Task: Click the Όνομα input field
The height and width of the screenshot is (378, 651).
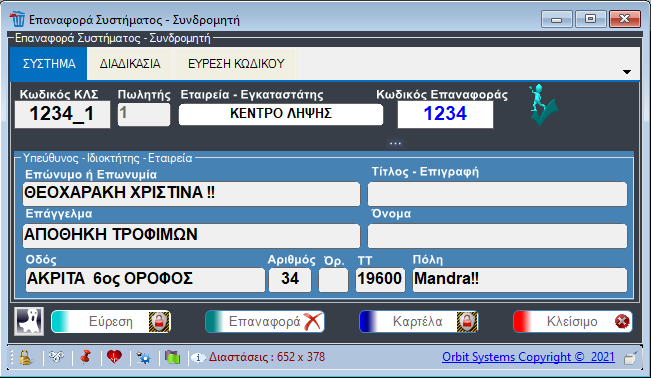Action: tap(497, 236)
